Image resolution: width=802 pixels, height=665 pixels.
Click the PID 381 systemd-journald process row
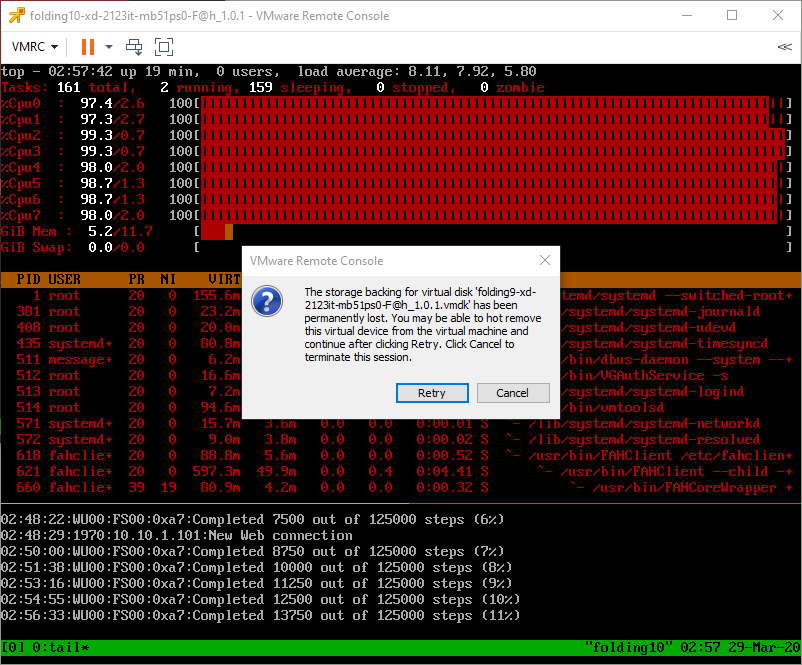point(401,312)
